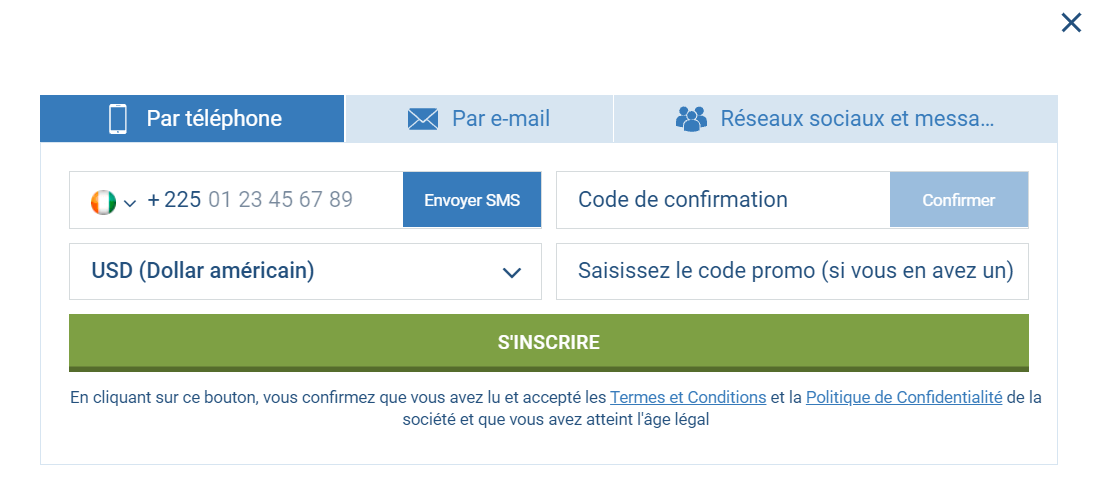Focus the phone number input field
Image resolution: width=1094 pixels, height=500 pixels.
[280, 200]
